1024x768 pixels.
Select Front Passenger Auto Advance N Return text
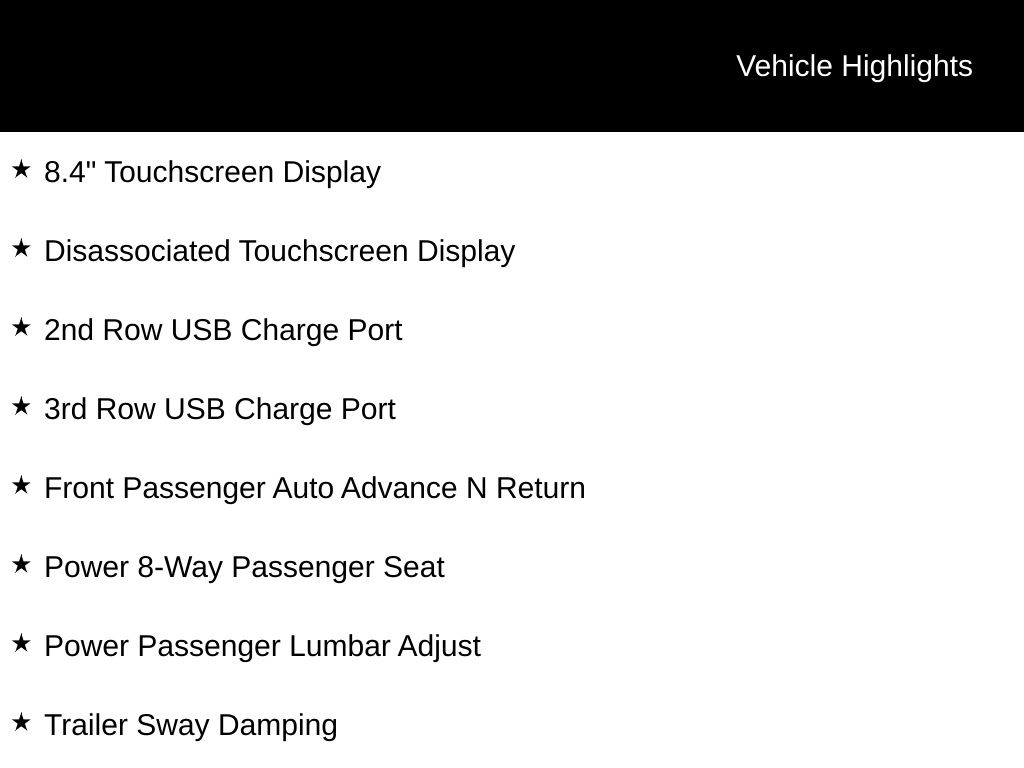pyautogui.click(x=315, y=488)
